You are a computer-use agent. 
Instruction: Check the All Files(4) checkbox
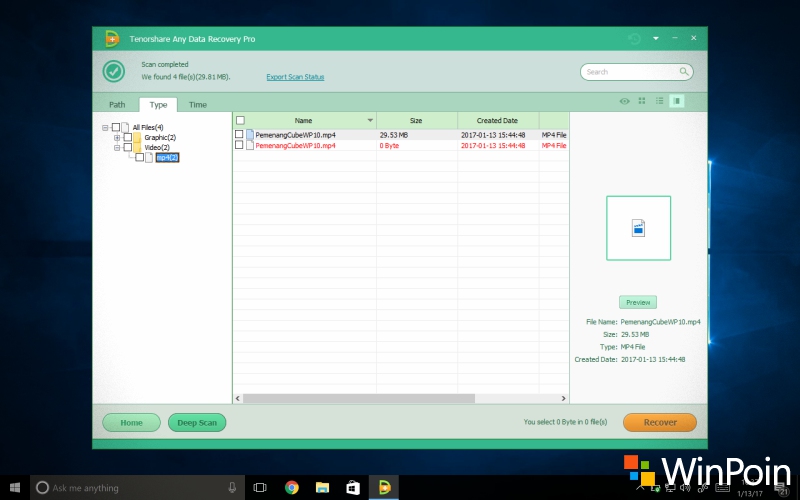(x=116, y=127)
